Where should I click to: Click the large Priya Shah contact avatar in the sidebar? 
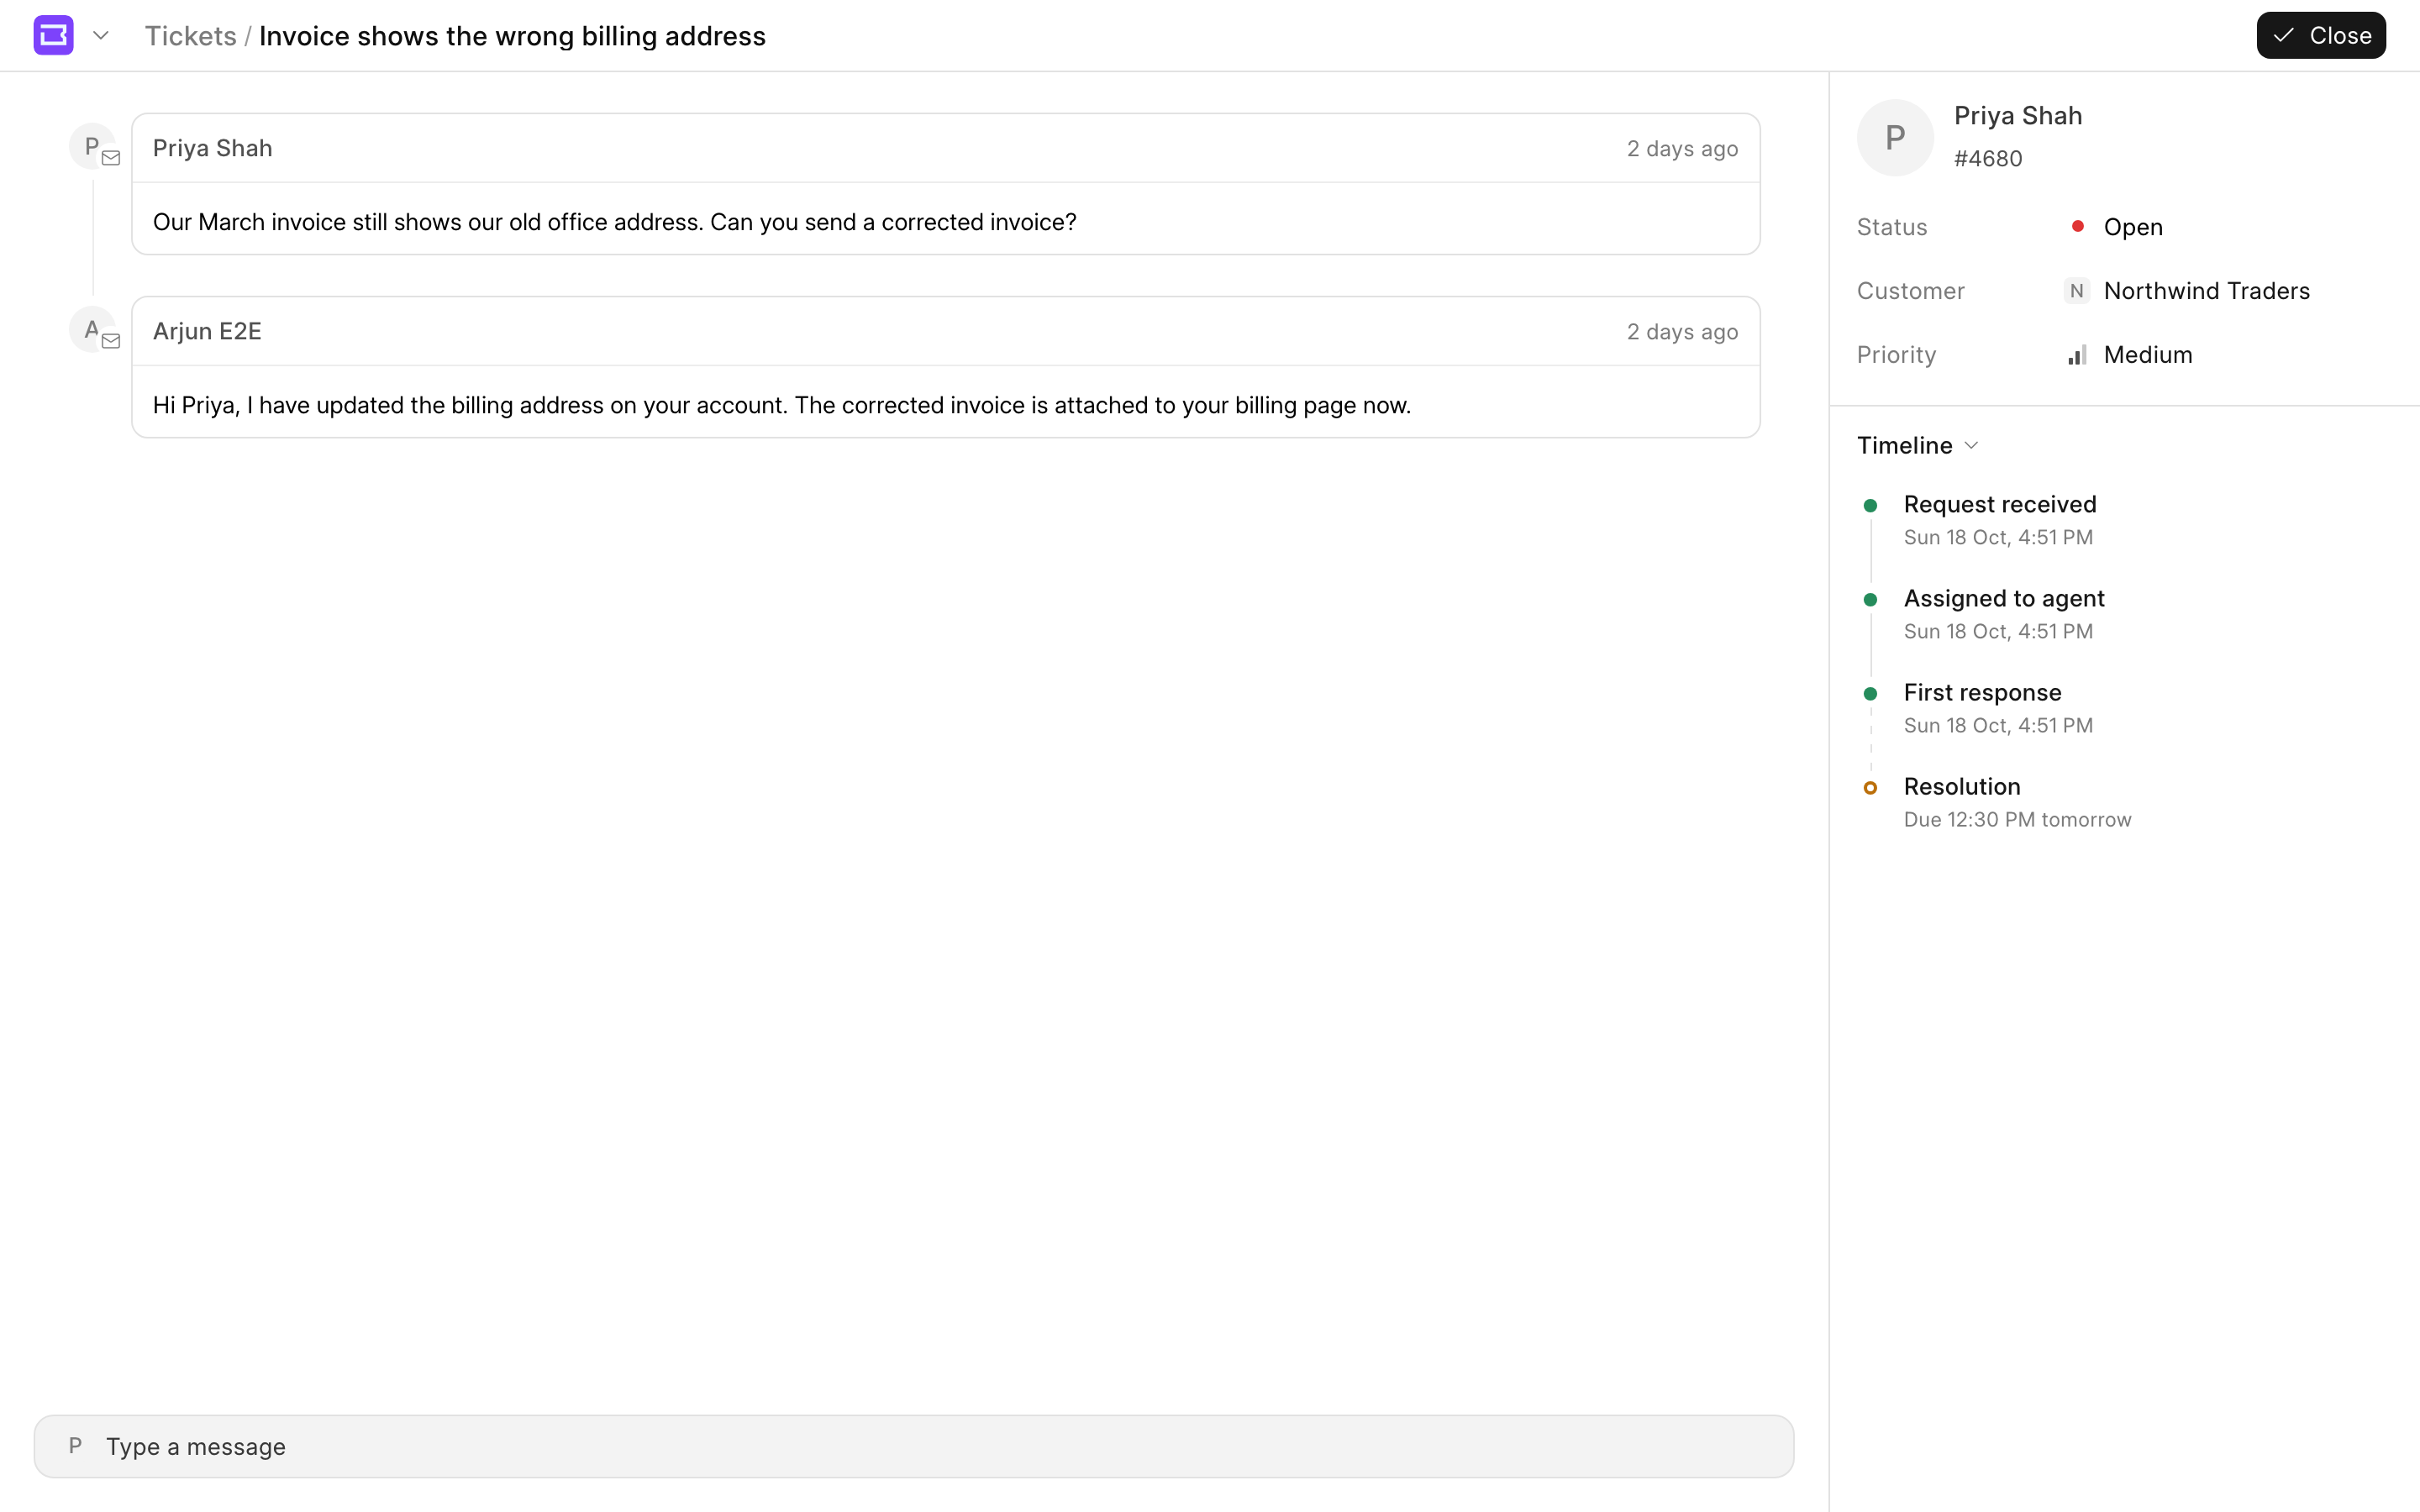coord(1895,138)
